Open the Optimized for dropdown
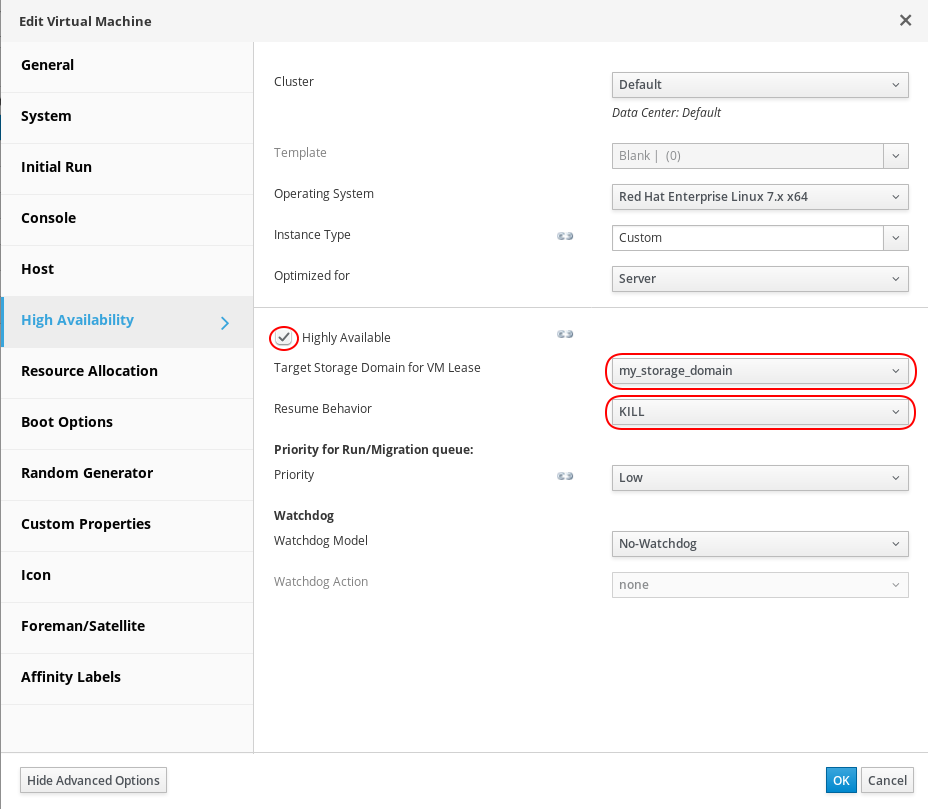This screenshot has width=928, height=809. (x=759, y=279)
